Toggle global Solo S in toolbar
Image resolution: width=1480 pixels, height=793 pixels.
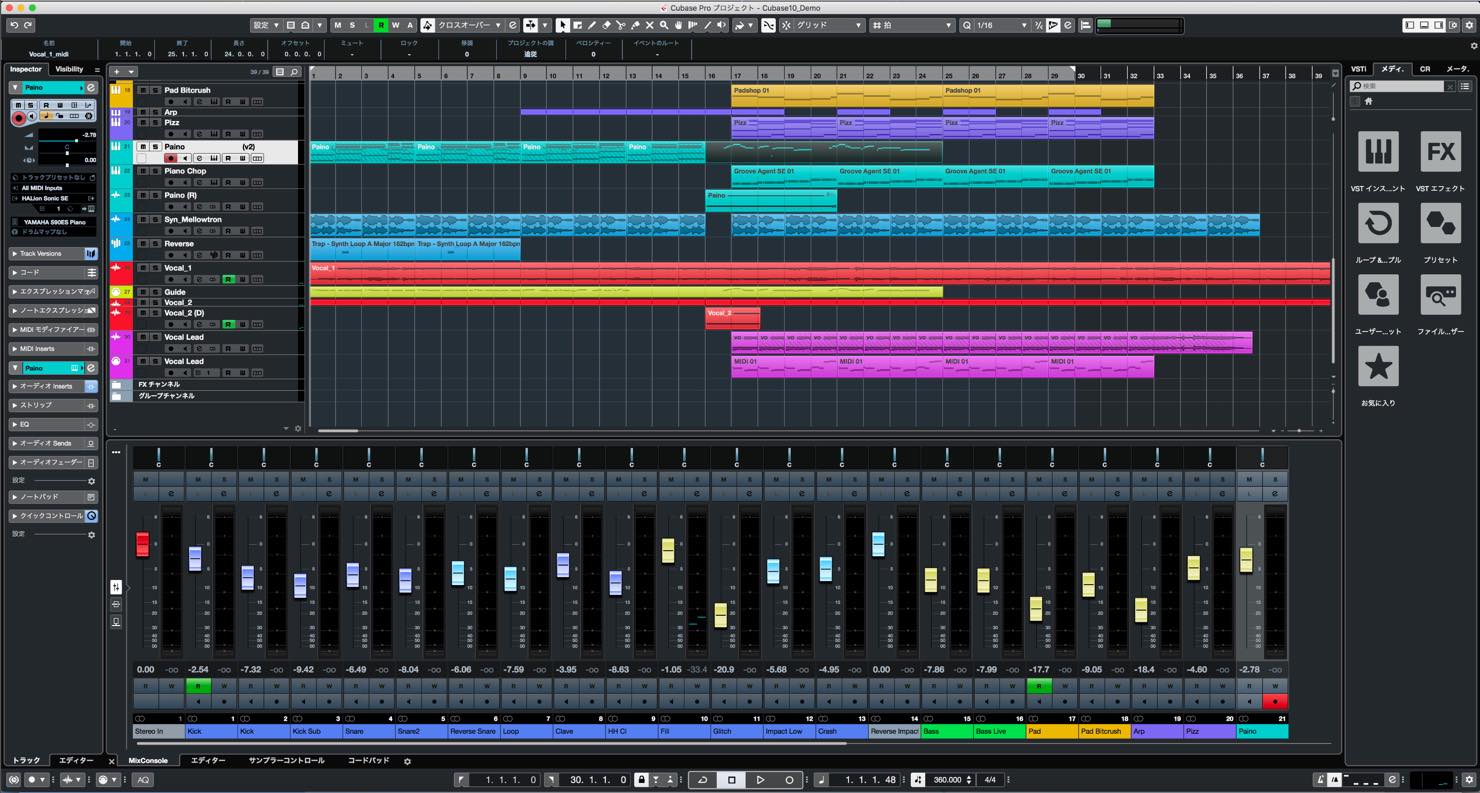click(352, 25)
